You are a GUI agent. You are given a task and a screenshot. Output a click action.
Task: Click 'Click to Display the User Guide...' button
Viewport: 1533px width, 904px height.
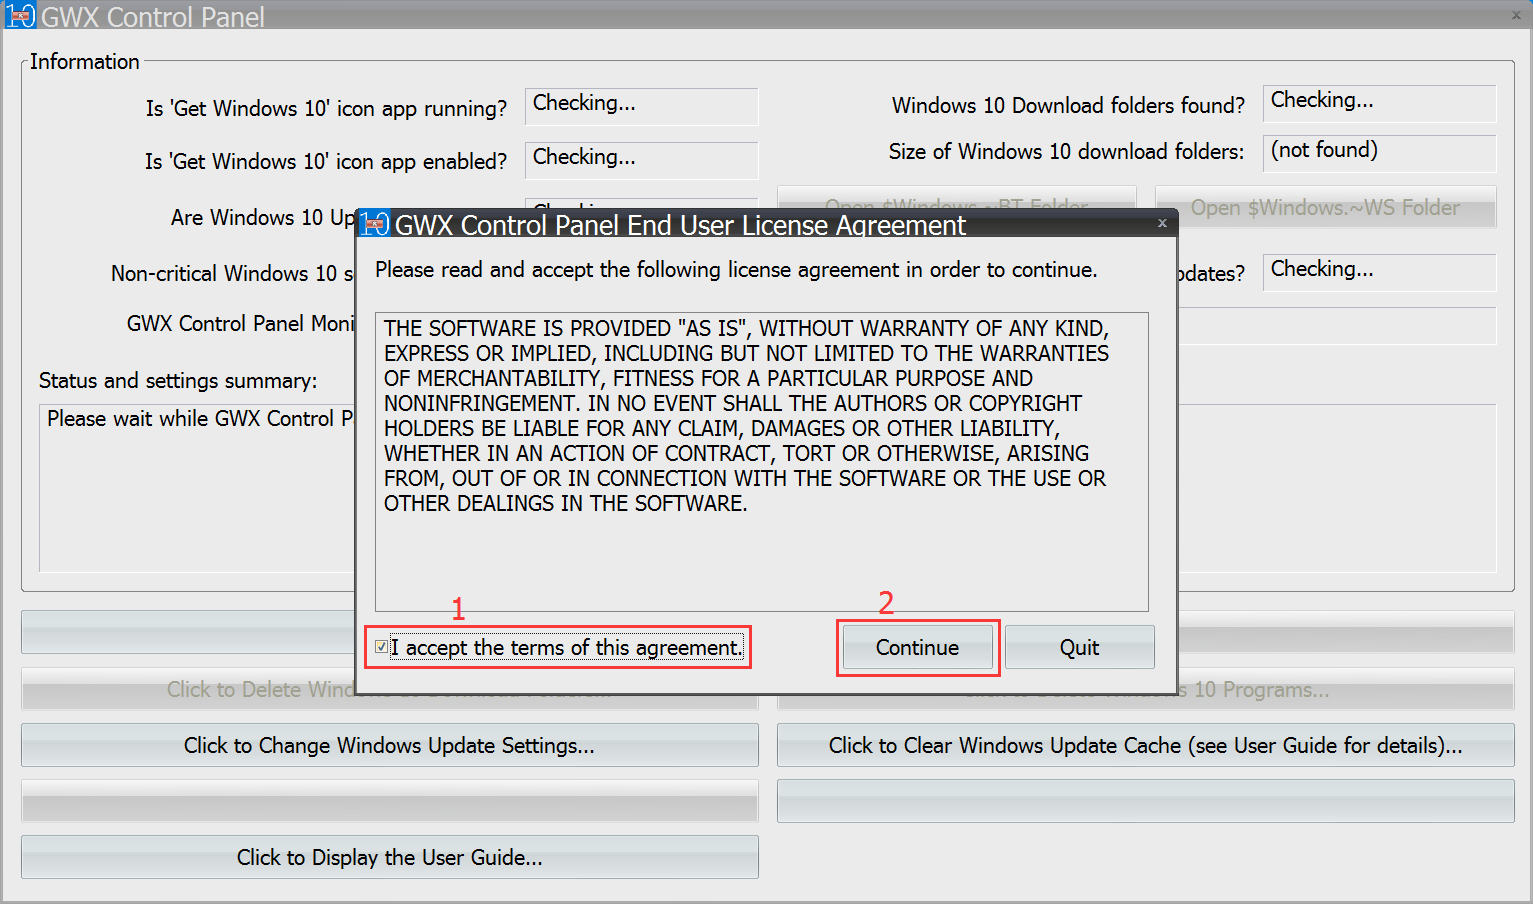click(x=390, y=857)
